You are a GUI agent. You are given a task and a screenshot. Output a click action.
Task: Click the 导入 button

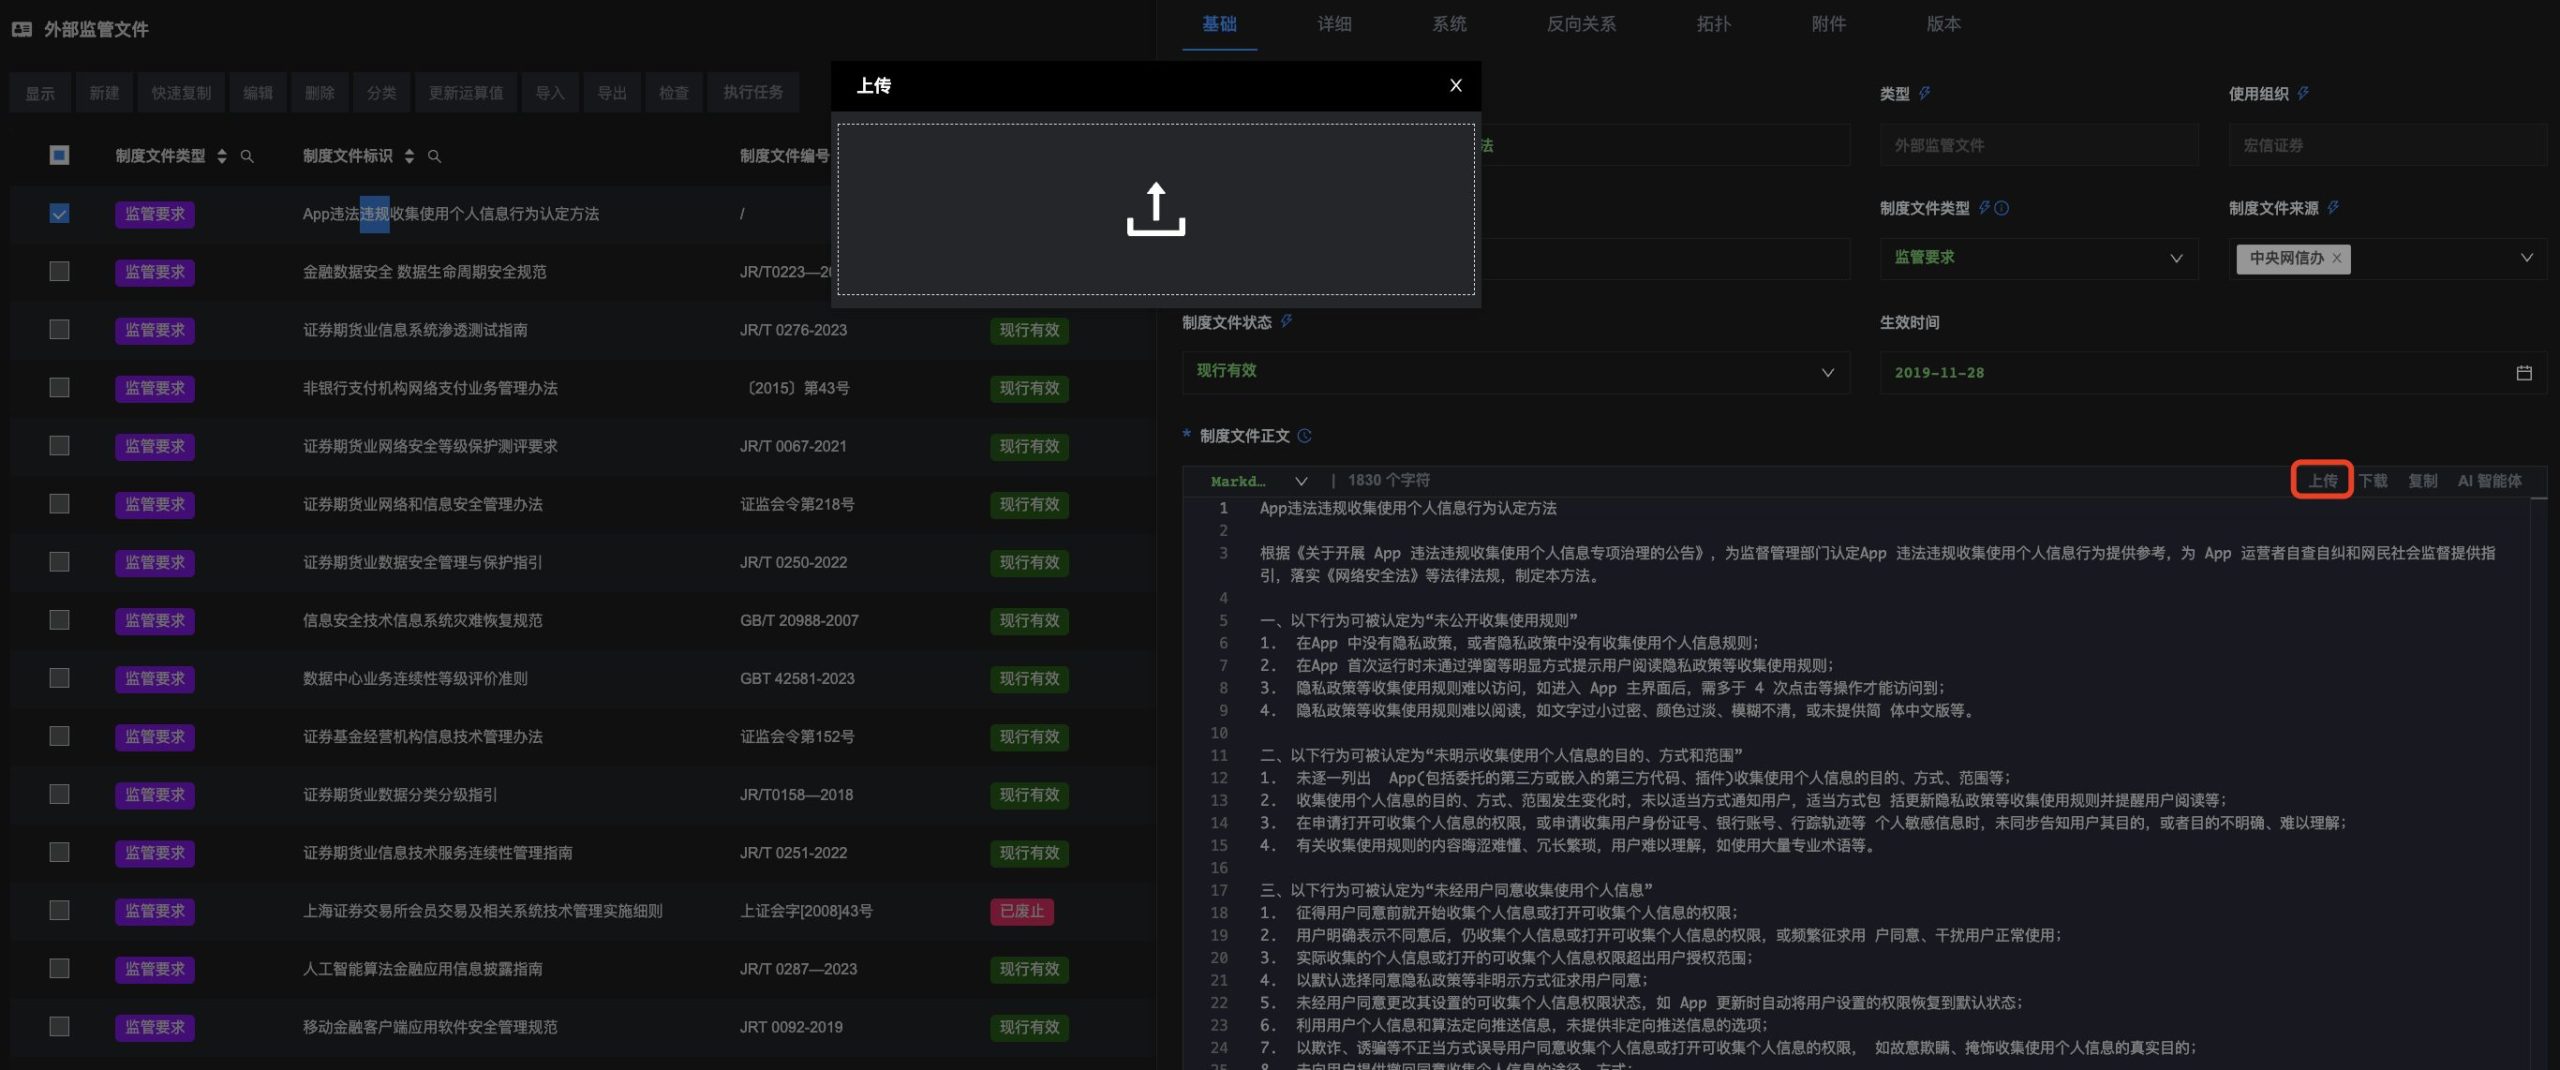pyautogui.click(x=550, y=93)
